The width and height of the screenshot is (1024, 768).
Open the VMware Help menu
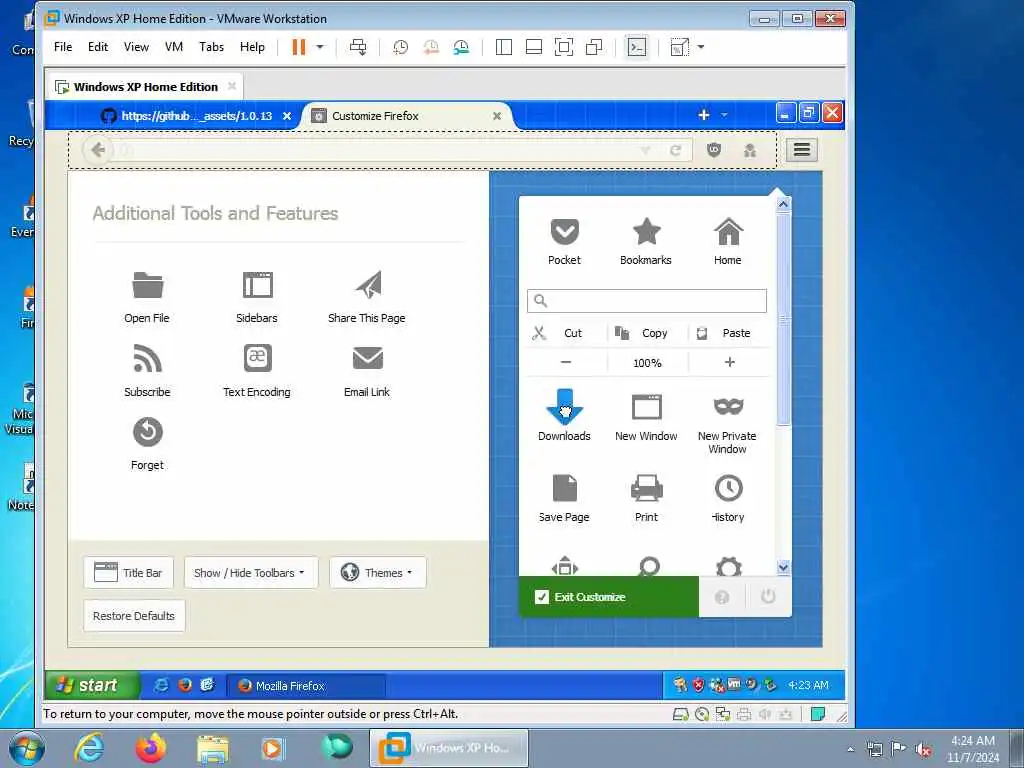point(252,47)
